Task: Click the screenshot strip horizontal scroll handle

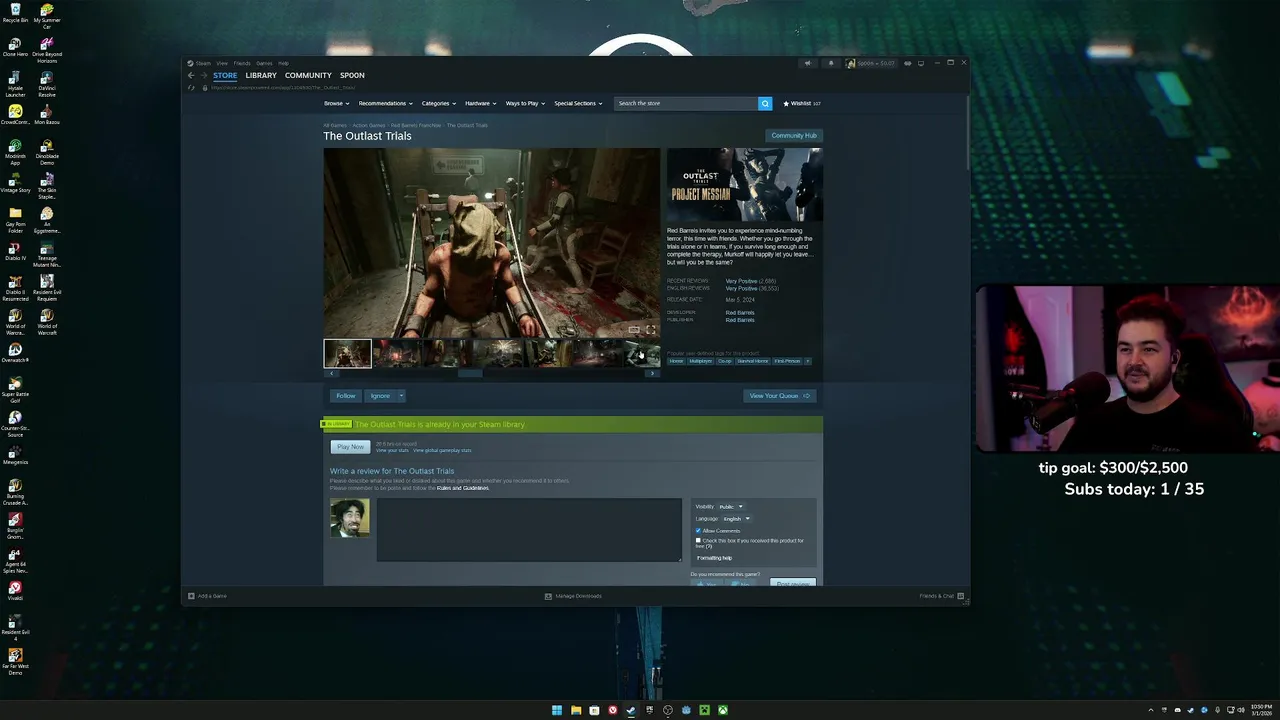Action: [x=470, y=373]
